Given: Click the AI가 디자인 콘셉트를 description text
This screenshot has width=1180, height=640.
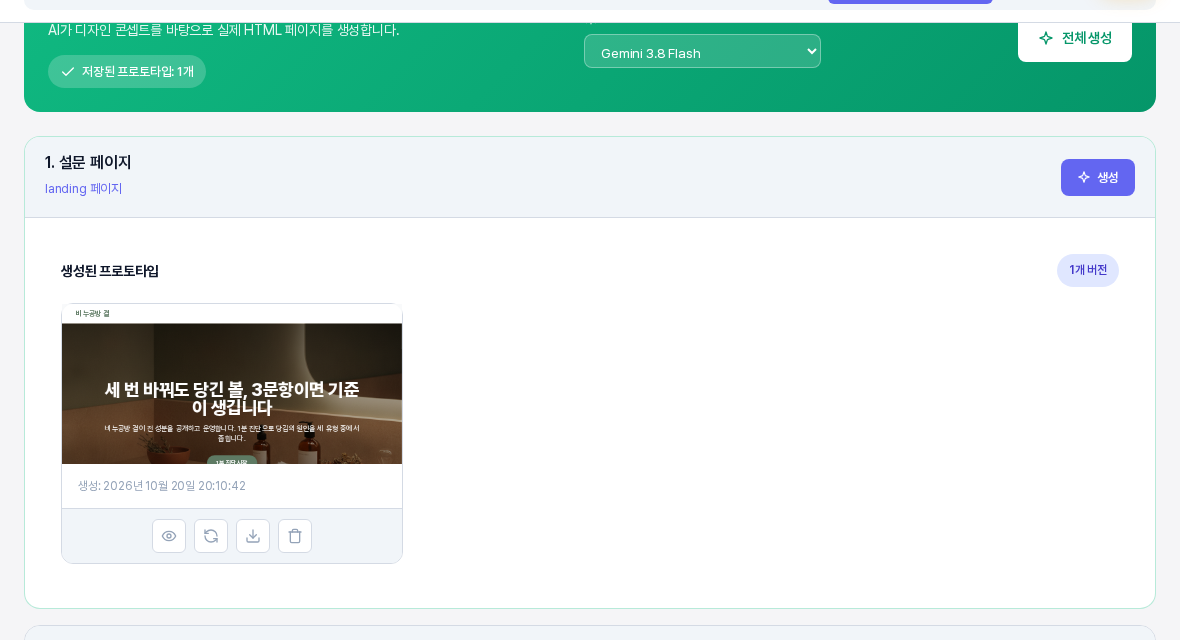Looking at the screenshot, I should tap(224, 30).
